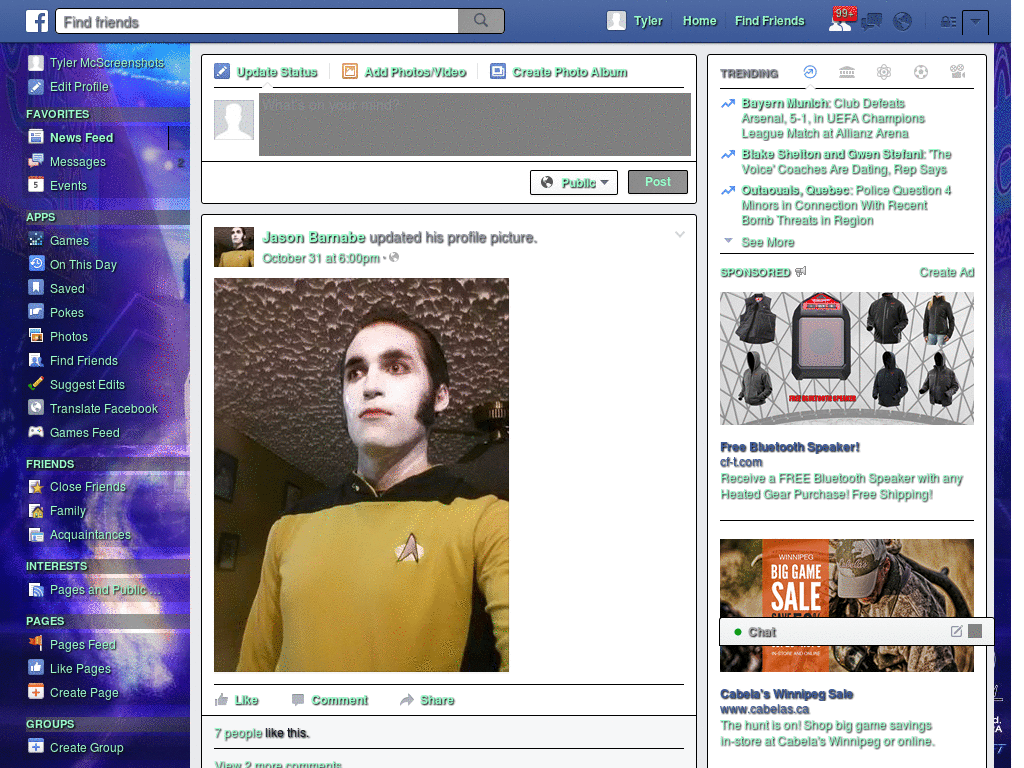This screenshot has height=768, width=1024.
Task: Click the Add Photos/Video image icon
Action: pos(350,71)
